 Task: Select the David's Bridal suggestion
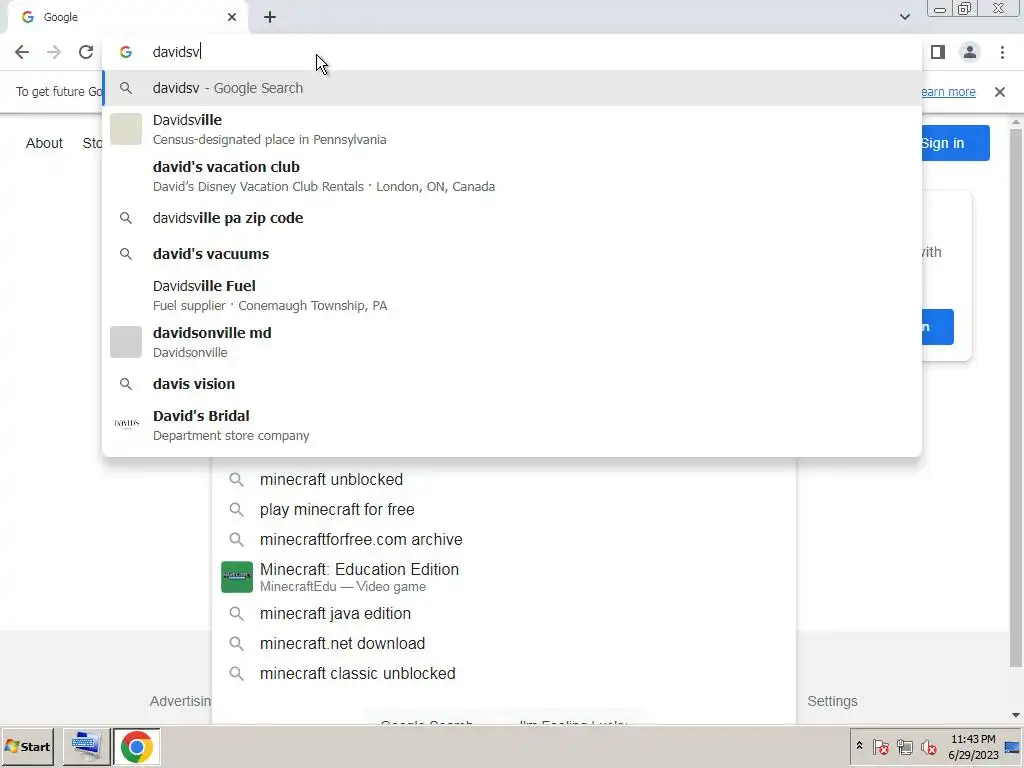(x=512, y=425)
